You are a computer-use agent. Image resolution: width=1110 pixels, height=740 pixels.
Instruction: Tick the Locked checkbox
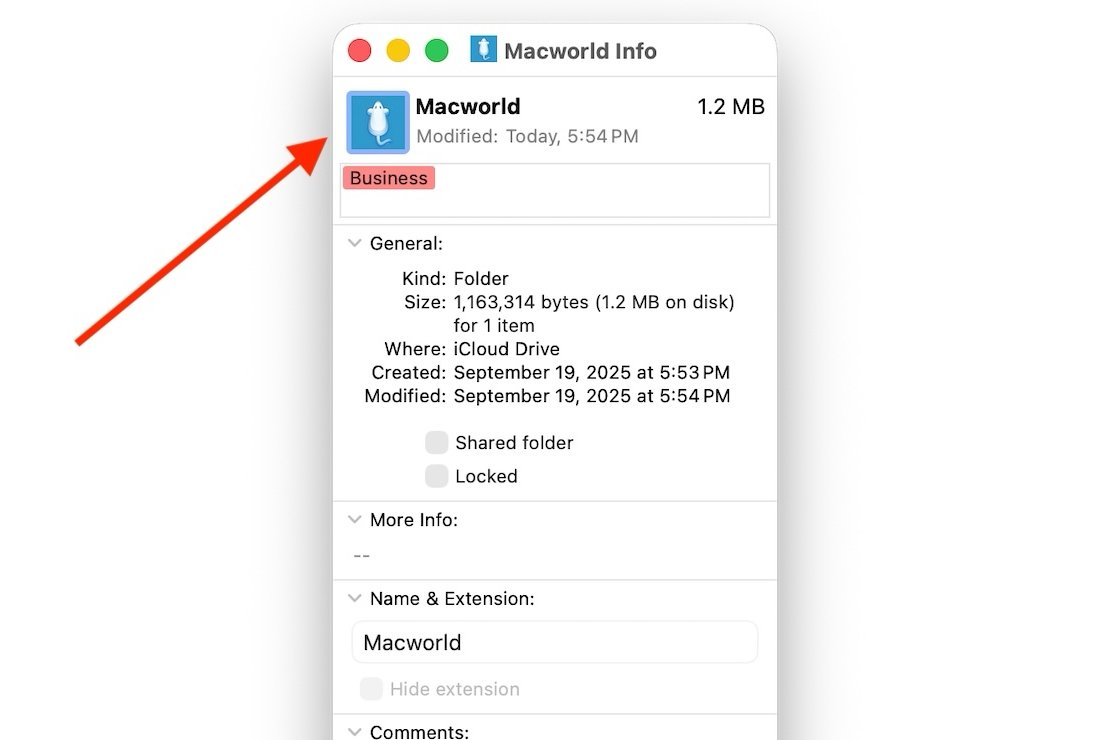pos(437,476)
